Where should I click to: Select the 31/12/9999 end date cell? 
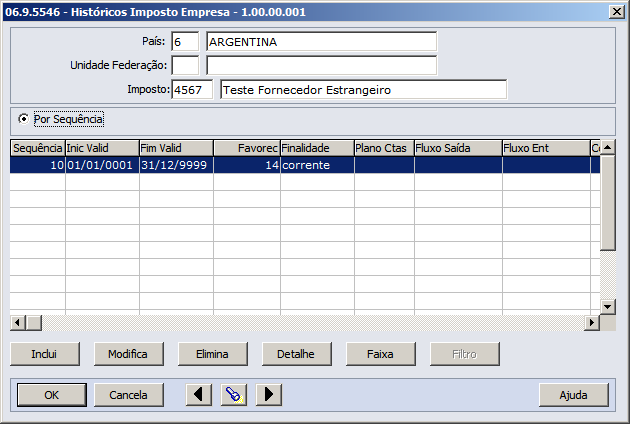click(176, 165)
